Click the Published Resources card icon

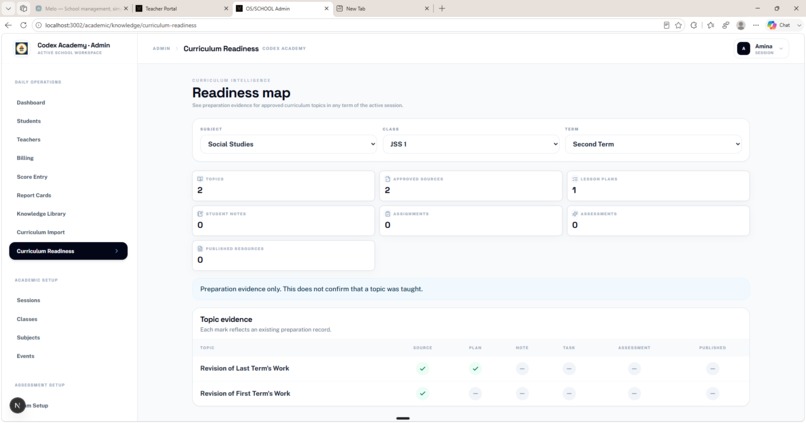[x=200, y=249]
